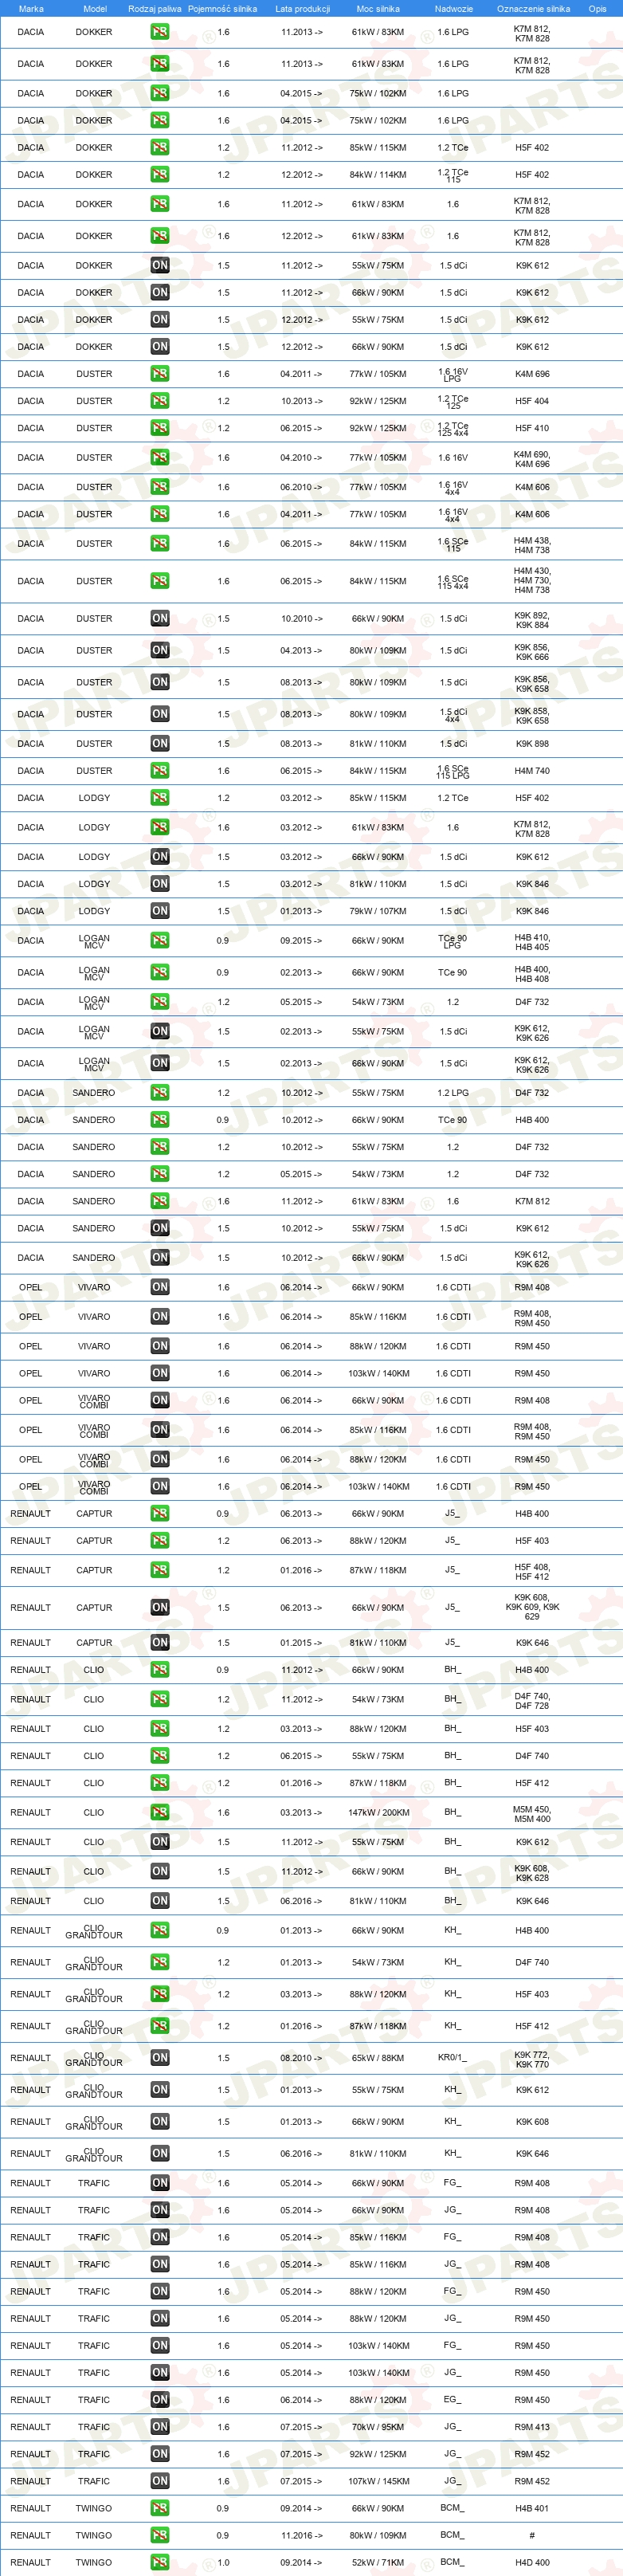The height and width of the screenshot is (2576, 623).
Task: Click the '70kW / 95KM' power cell
Action: [378, 2427]
